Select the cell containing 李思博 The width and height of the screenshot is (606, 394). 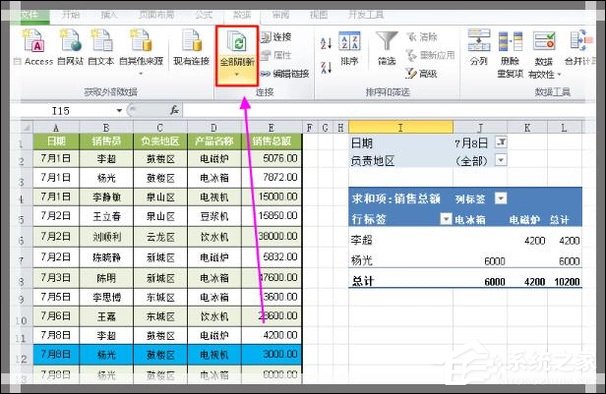(x=106, y=297)
